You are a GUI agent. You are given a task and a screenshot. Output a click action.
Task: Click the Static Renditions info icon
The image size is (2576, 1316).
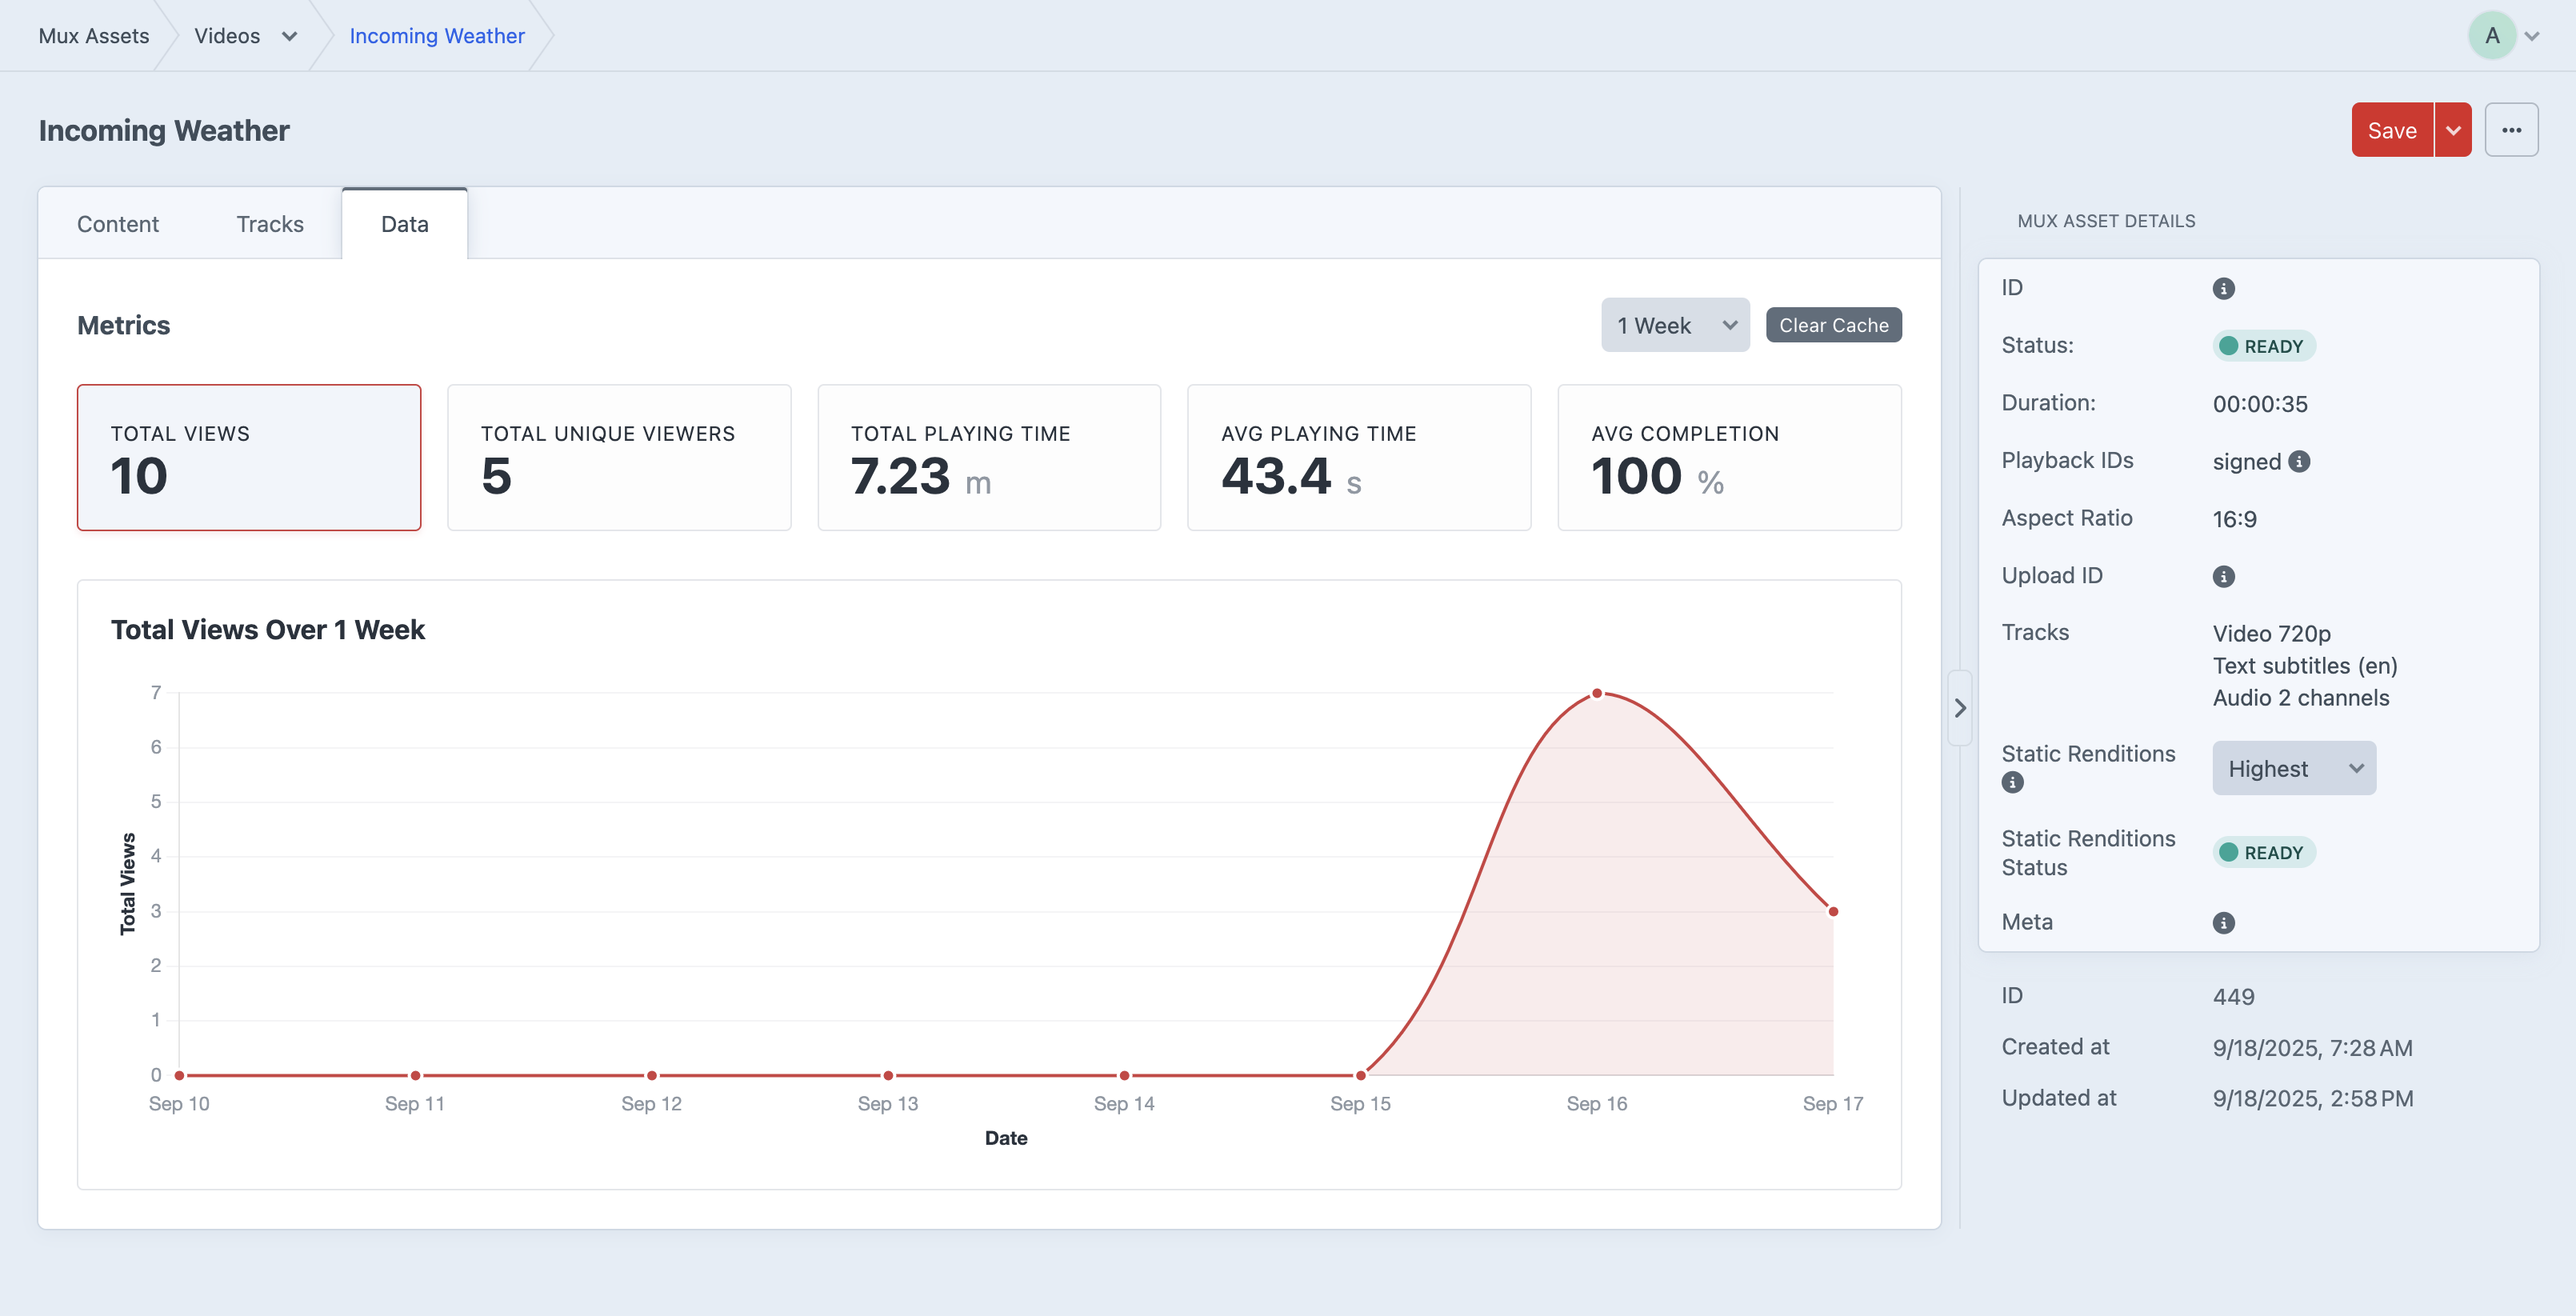(2012, 783)
